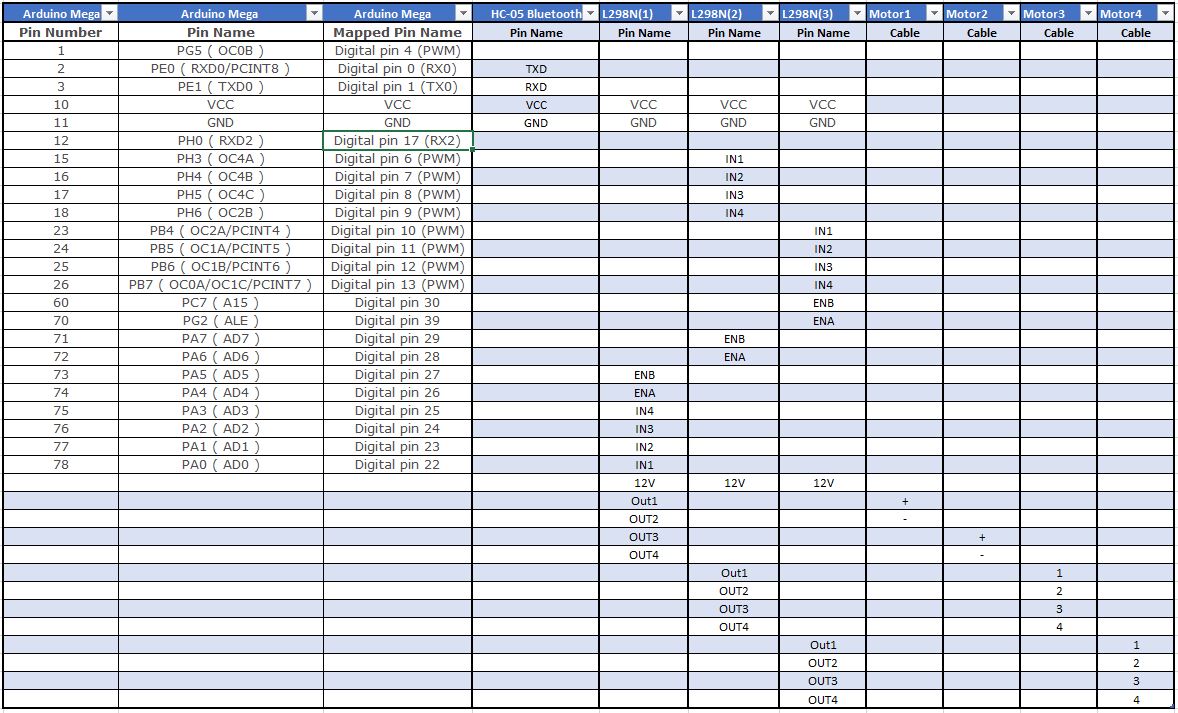
Task: Select the 'TXD' cell in HC-05 column
Action: tap(536, 68)
